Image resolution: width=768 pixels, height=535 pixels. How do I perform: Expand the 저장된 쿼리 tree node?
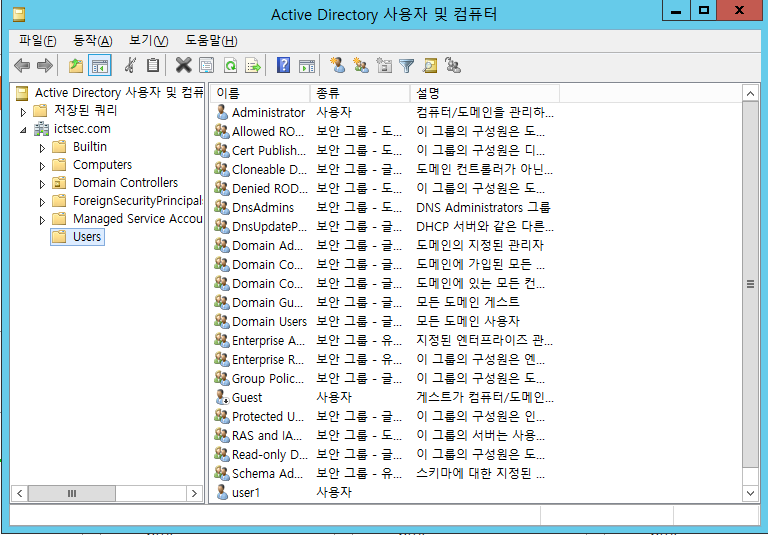click(23, 112)
